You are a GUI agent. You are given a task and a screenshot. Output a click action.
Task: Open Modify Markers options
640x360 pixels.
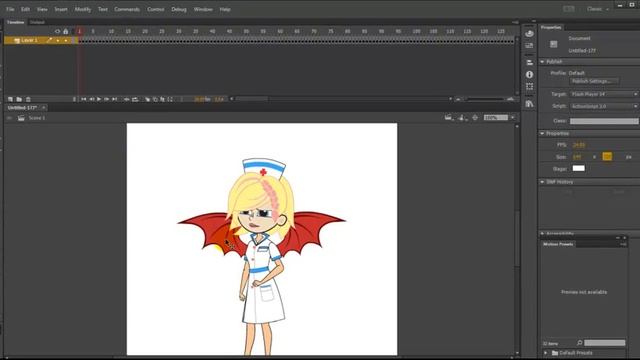point(170,99)
